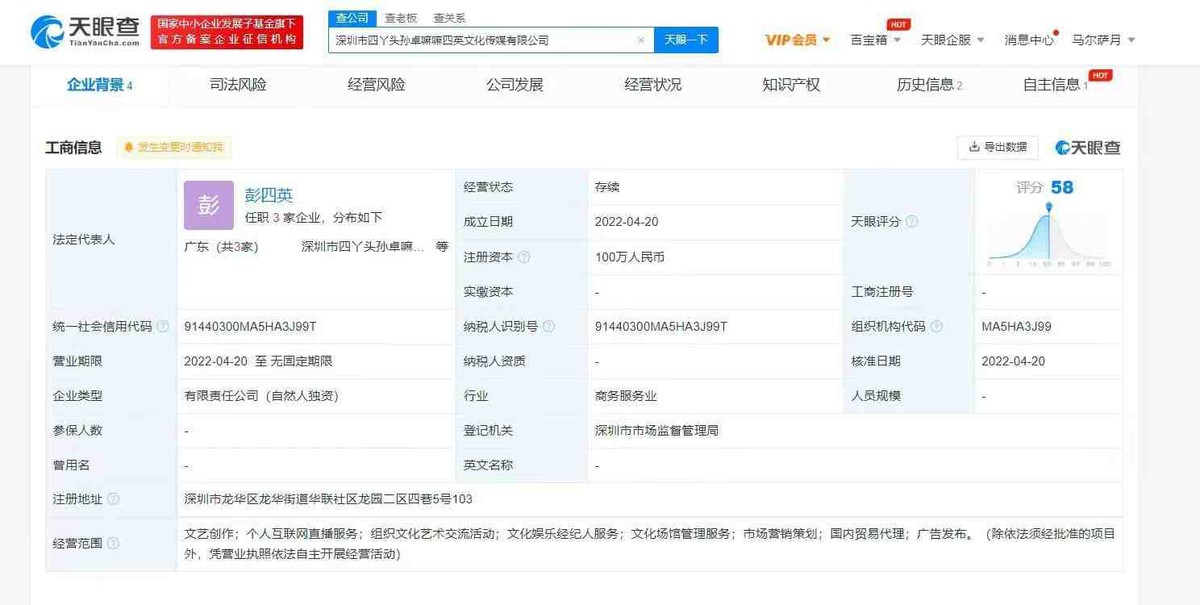Open the VIP会员 dropdown
1200x605 pixels.
(x=793, y=38)
